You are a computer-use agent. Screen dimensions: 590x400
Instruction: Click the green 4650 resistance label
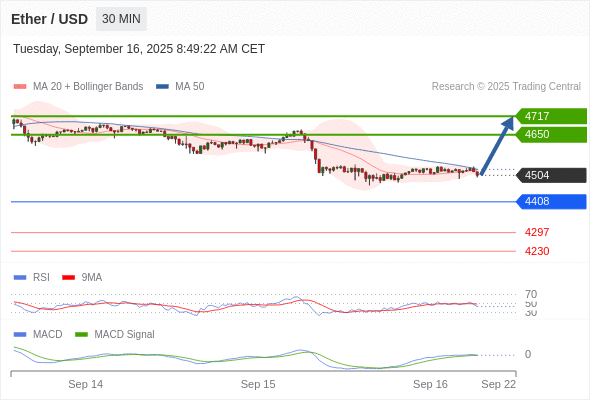pyautogui.click(x=551, y=134)
